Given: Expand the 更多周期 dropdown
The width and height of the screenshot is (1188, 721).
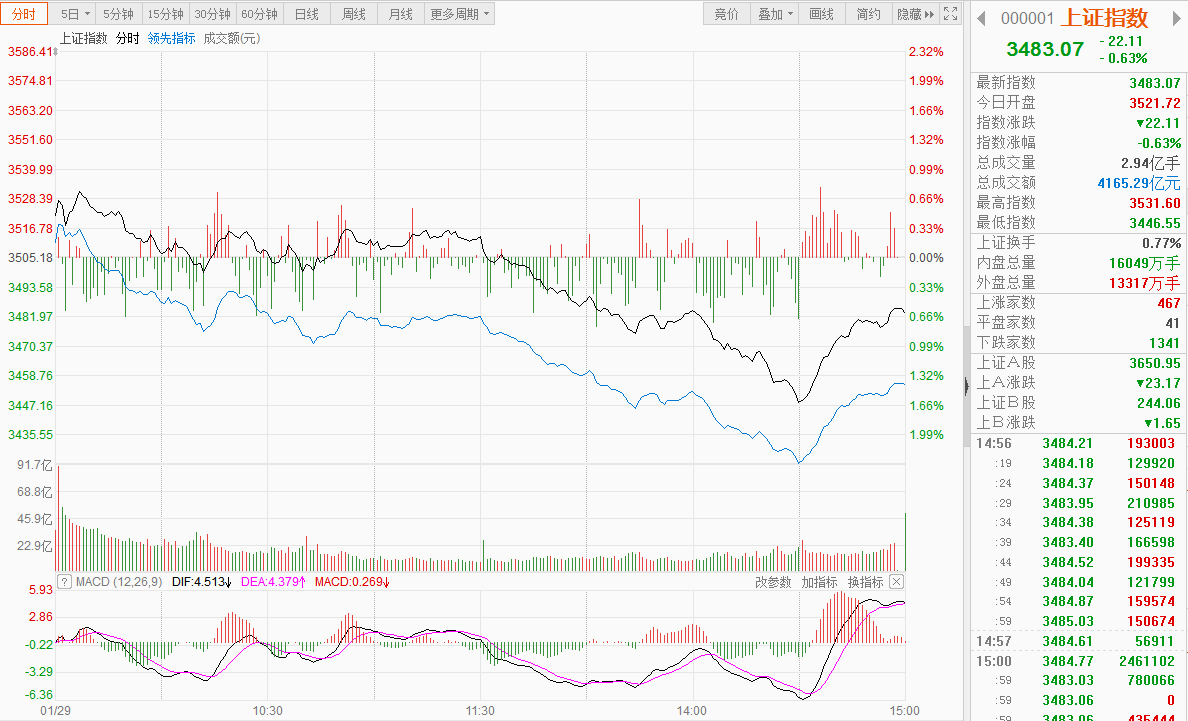Looking at the screenshot, I should click(x=459, y=14).
